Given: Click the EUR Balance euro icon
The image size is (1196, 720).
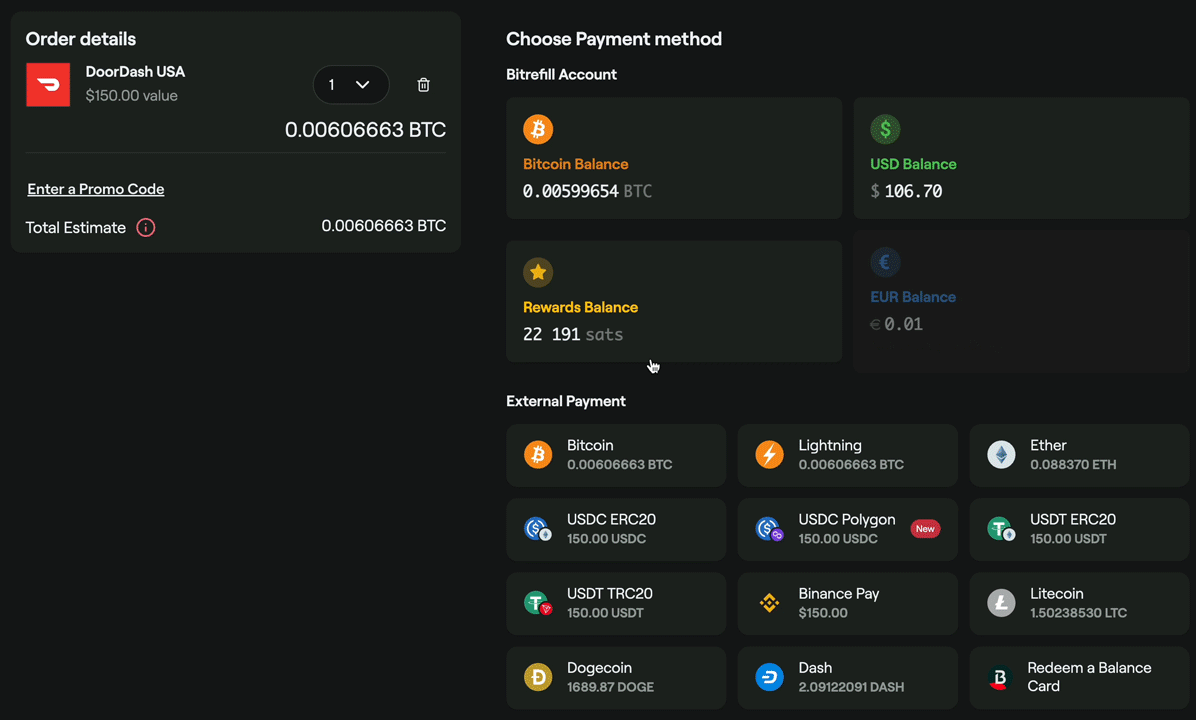Looking at the screenshot, I should (x=885, y=263).
